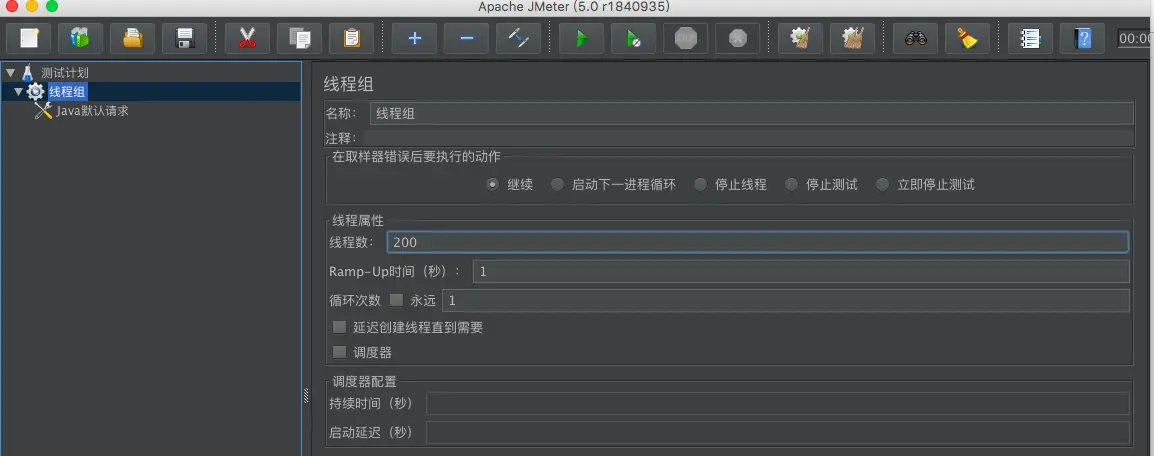Image resolution: width=1154 pixels, height=456 pixels.
Task: Select Java默认请求 in the tree
Action: (92, 111)
